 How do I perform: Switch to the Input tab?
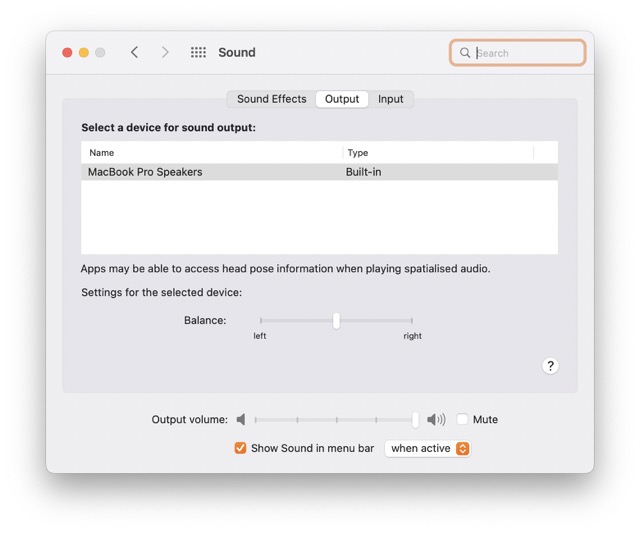tap(391, 99)
